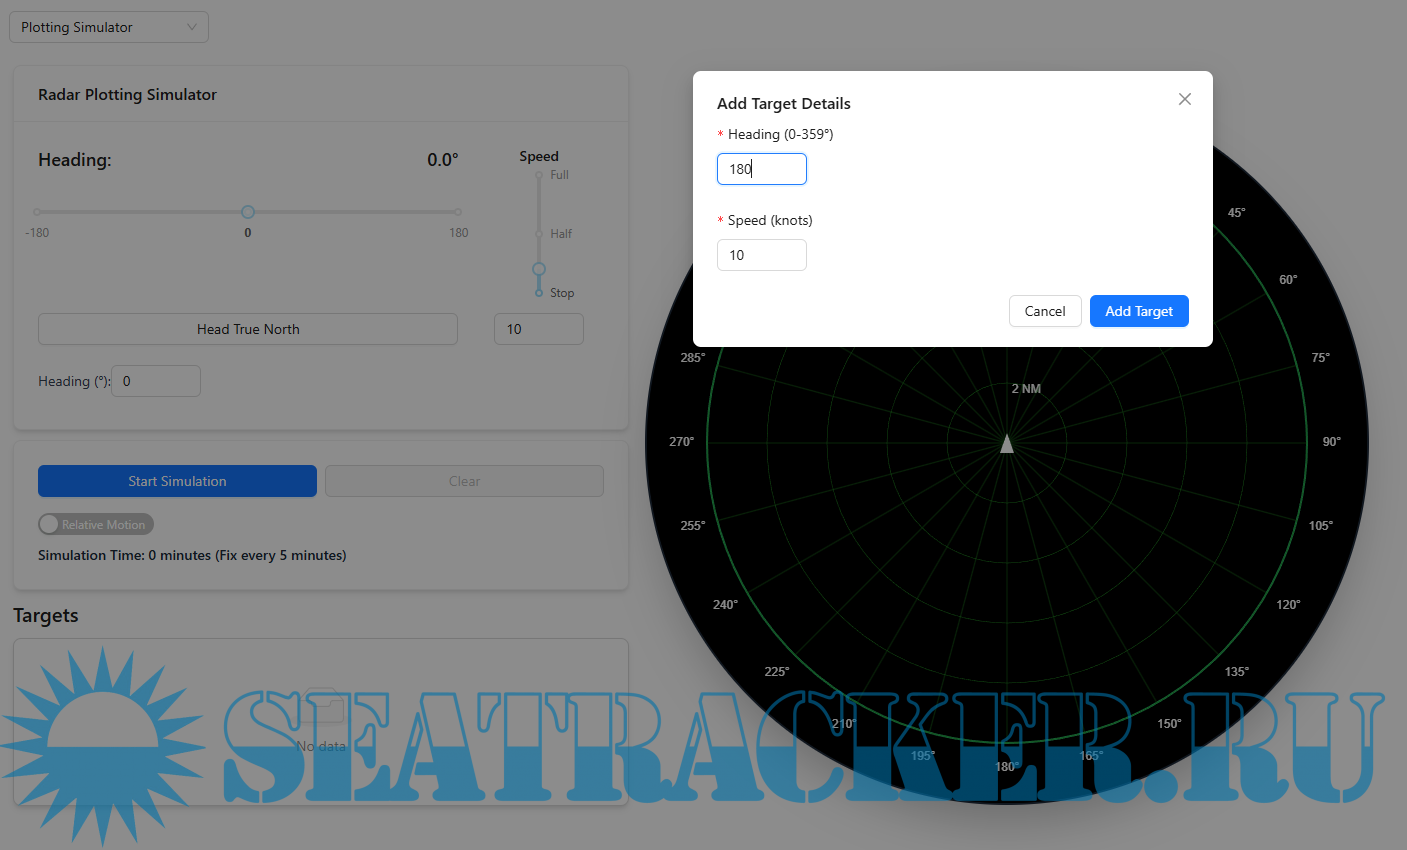Start the simulation
This screenshot has height=850, width=1407.
click(x=177, y=481)
